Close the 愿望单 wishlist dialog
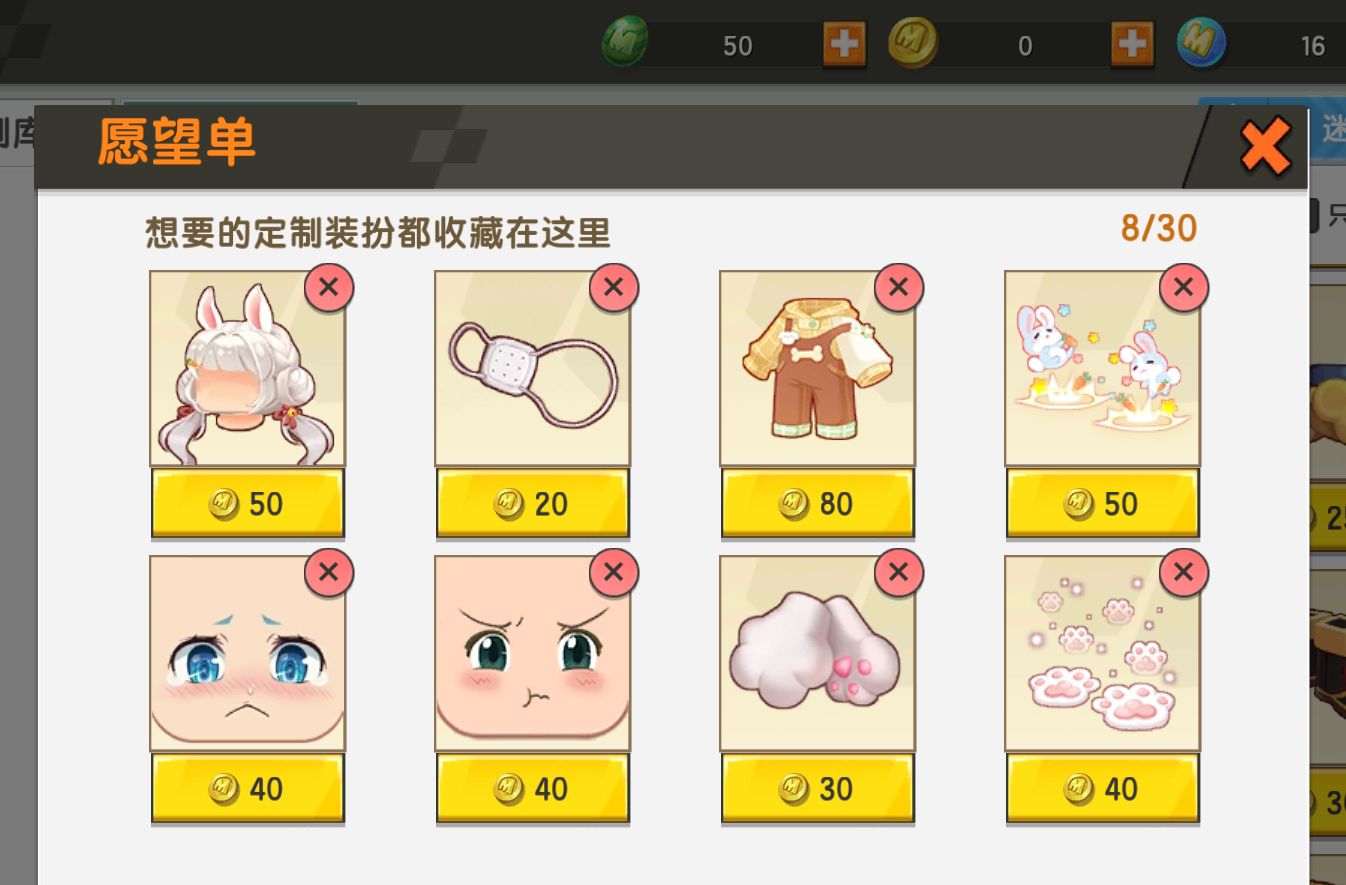 [x=1265, y=147]
